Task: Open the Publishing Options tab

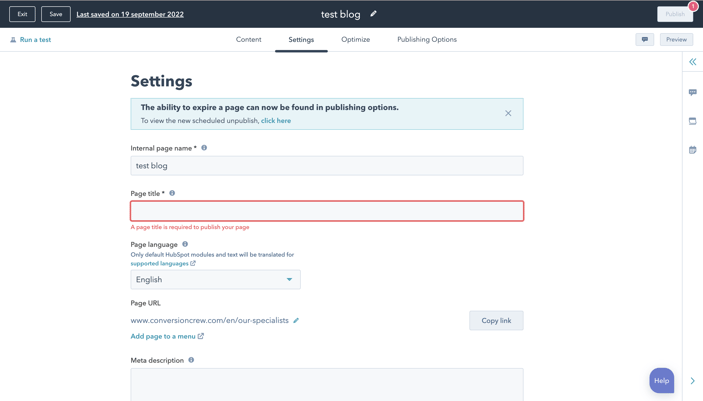Action: [427, 39]
